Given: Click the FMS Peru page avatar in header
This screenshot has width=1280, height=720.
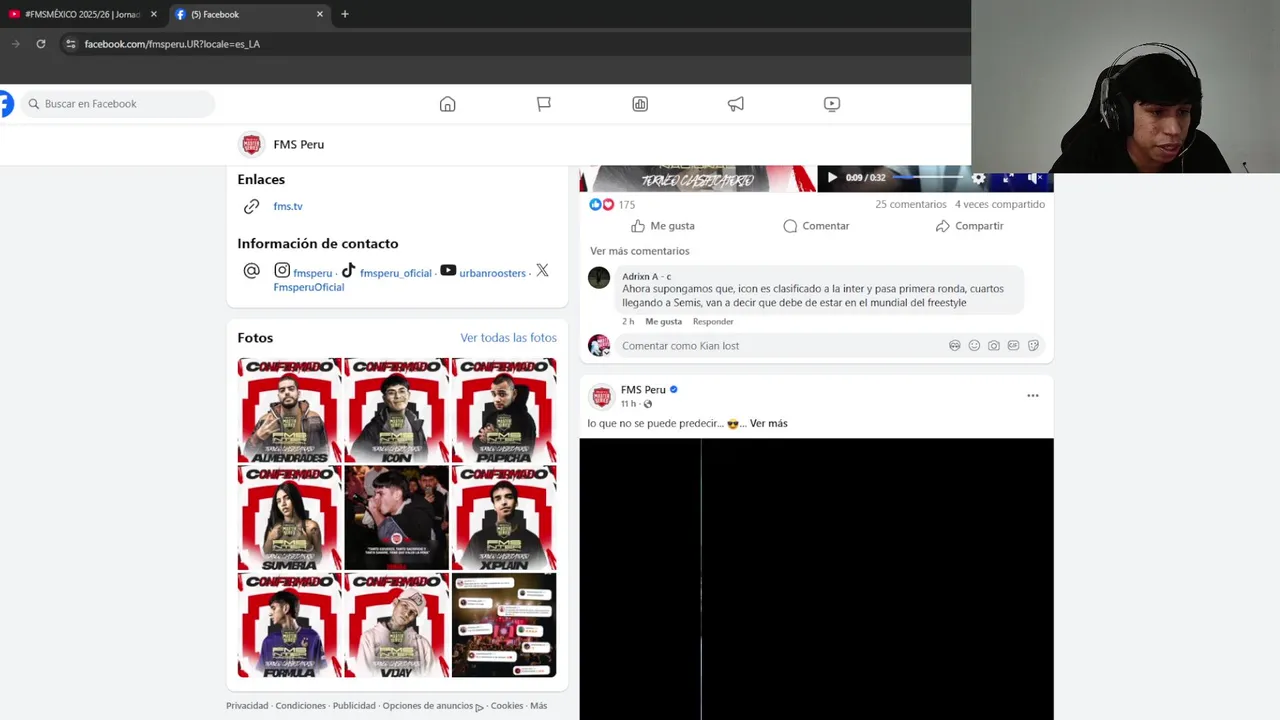Looking at the screenshot, I should click(x=251, y=144).
